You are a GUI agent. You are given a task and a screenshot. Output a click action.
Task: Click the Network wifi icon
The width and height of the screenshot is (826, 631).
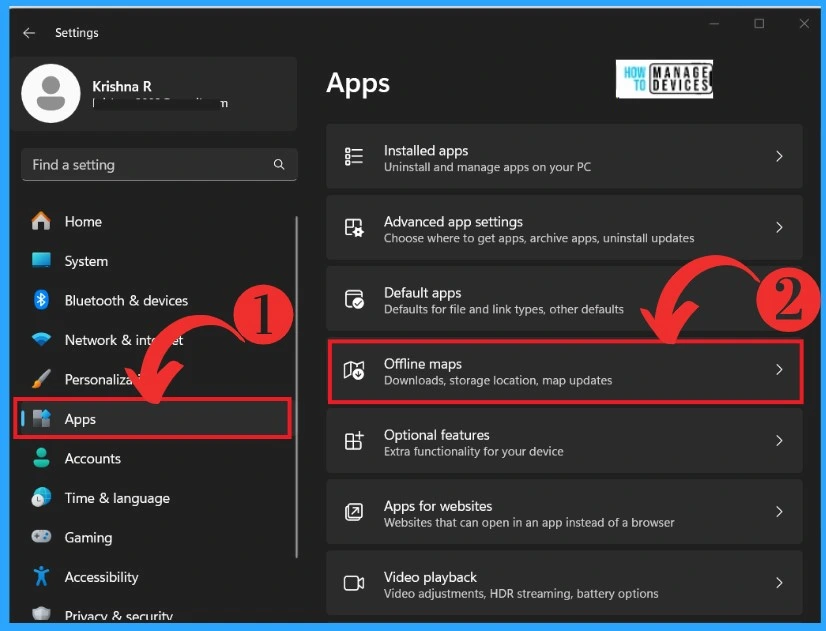click(41, 339)
